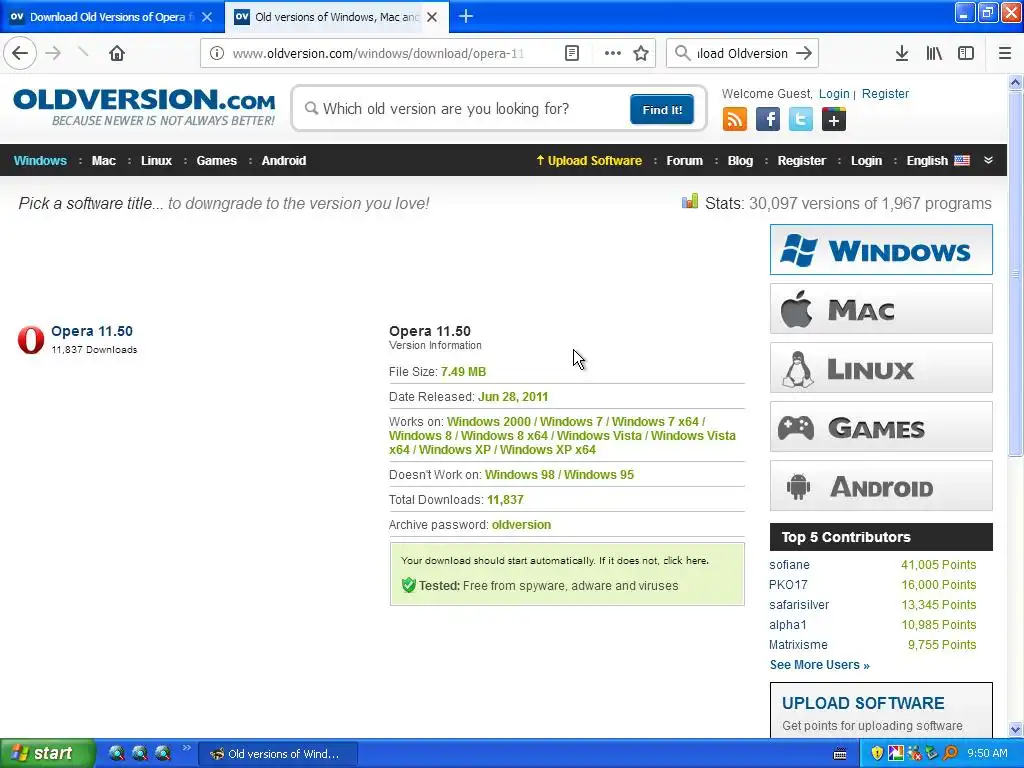
Task: Close the Download Old Versions of Opera tab
Action: click(207, 17)
